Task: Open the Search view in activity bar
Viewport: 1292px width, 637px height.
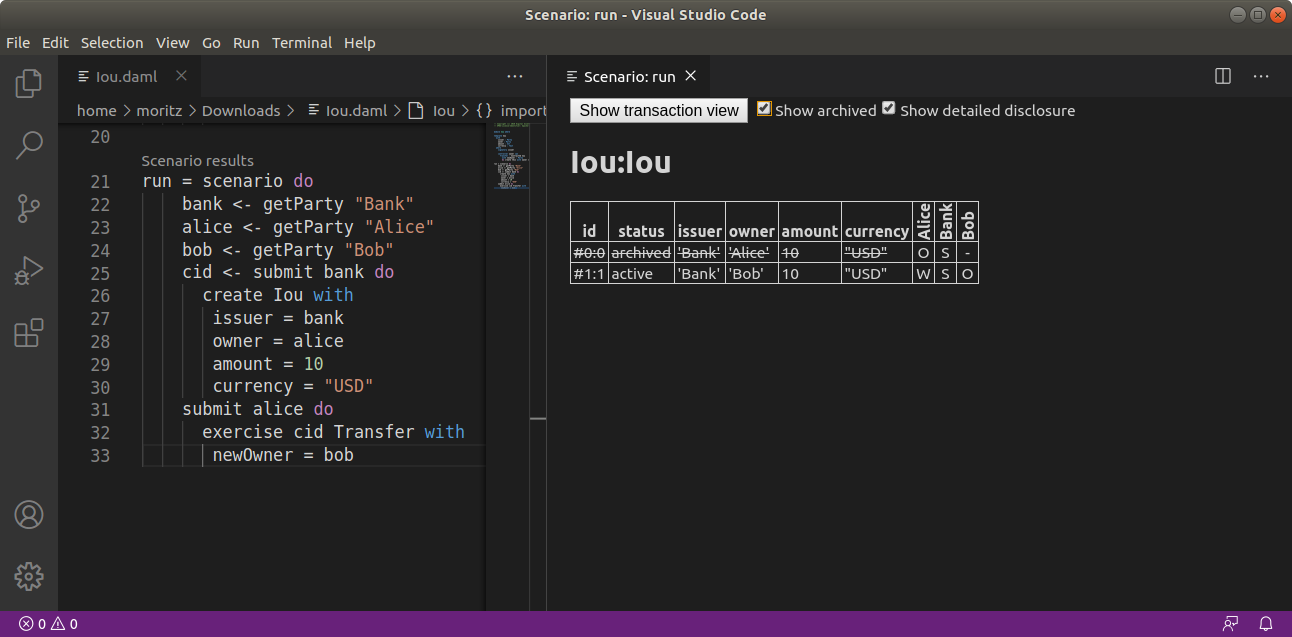Action: coord(29,145)
